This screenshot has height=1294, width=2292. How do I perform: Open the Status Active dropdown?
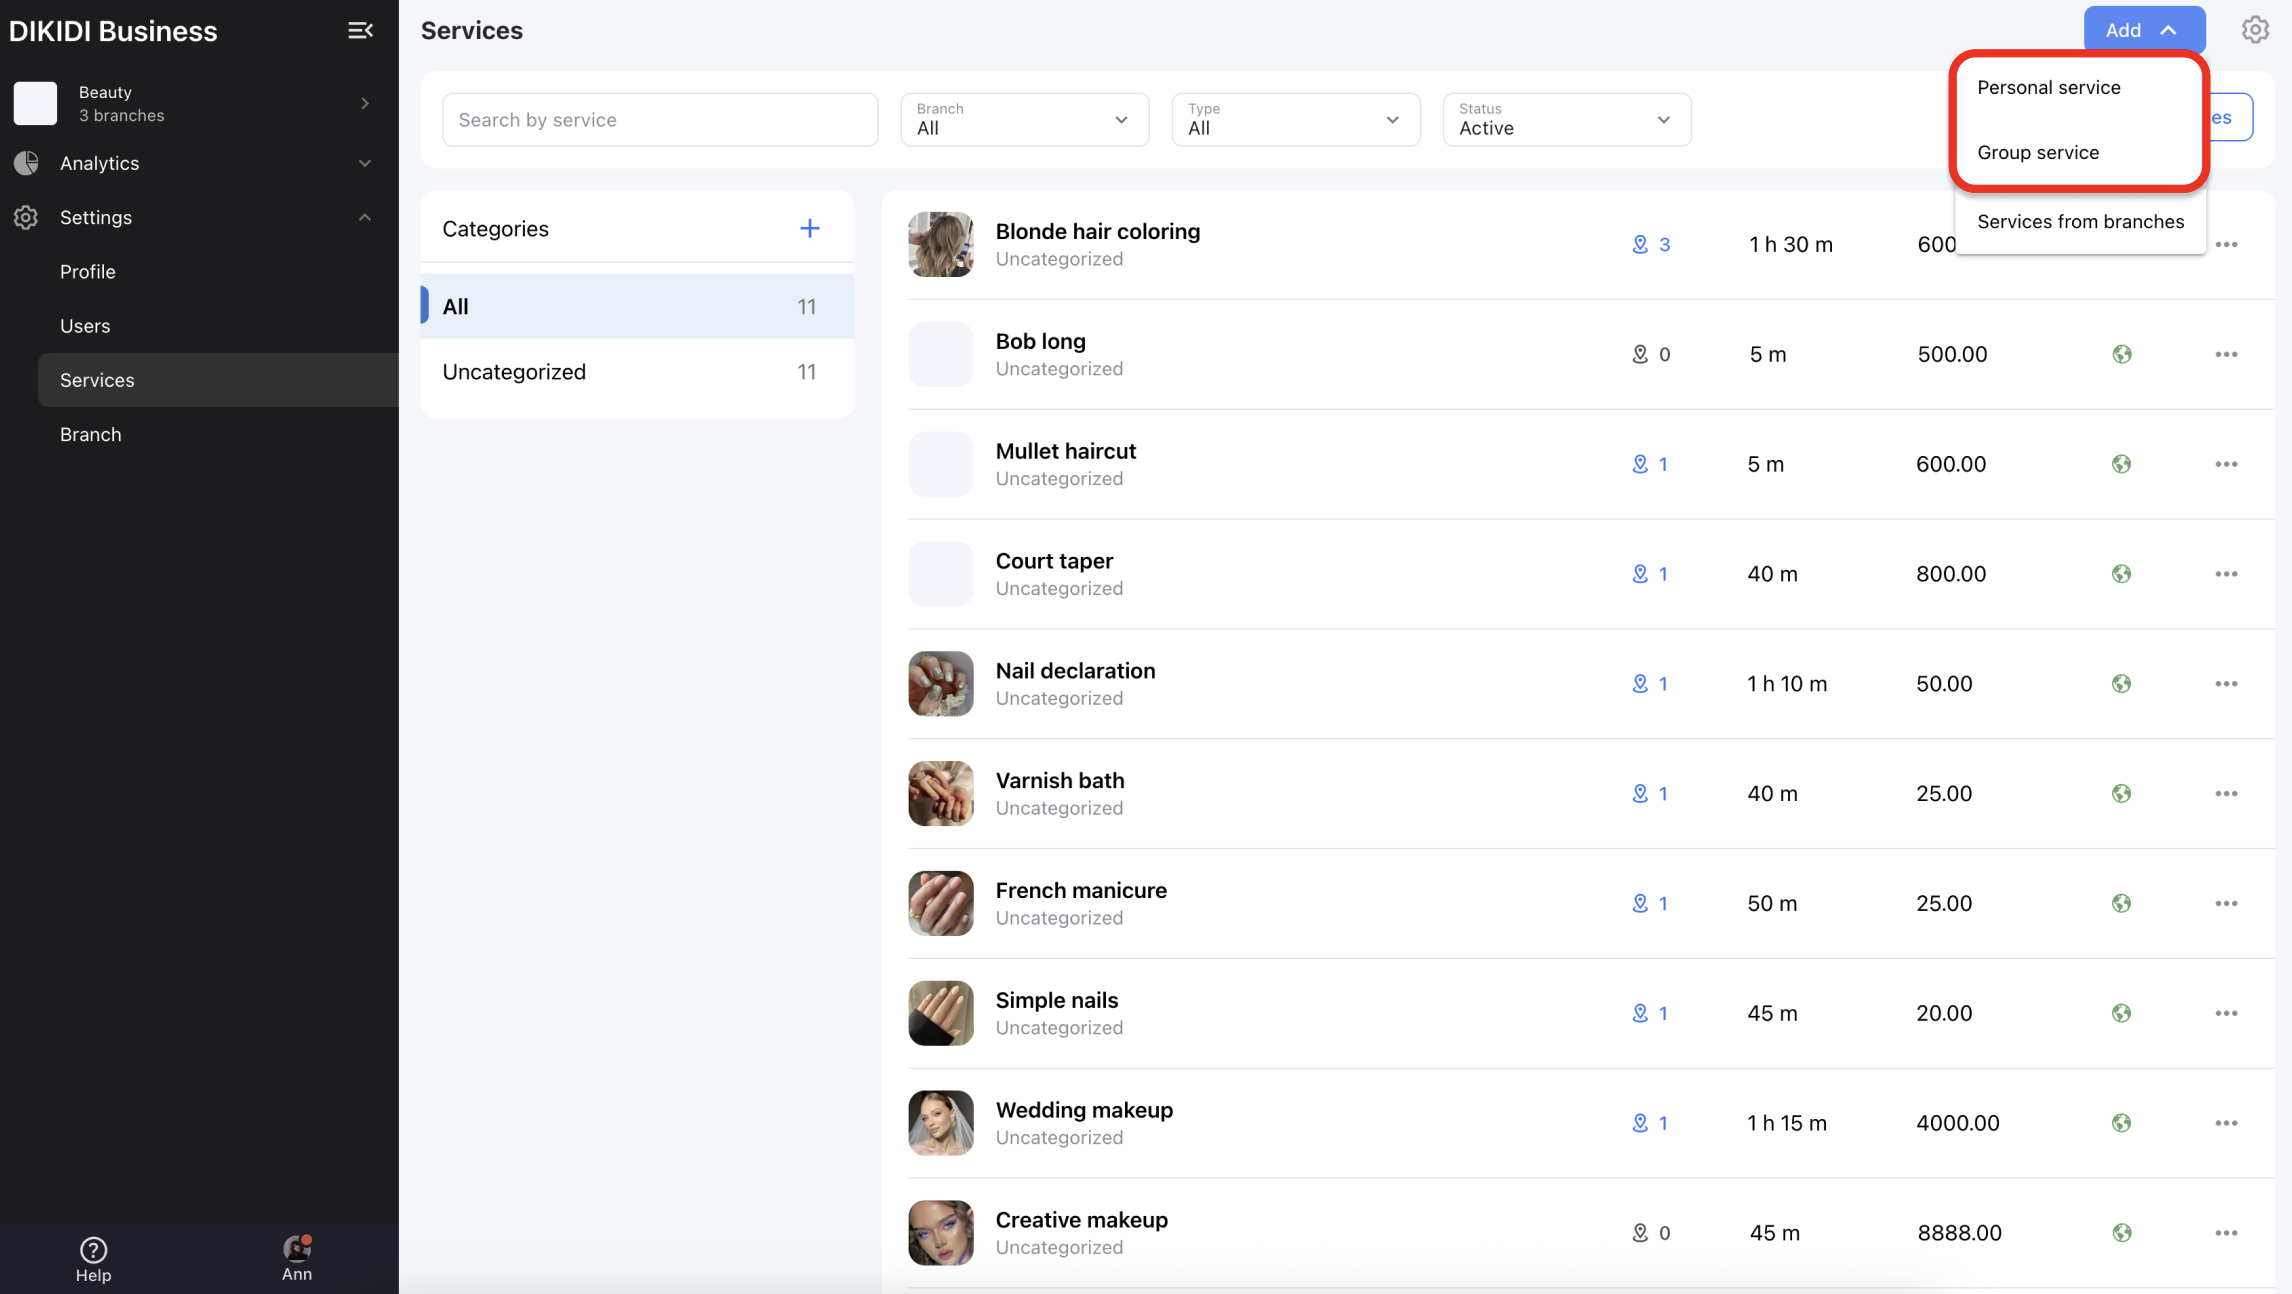click(1566, 120)
